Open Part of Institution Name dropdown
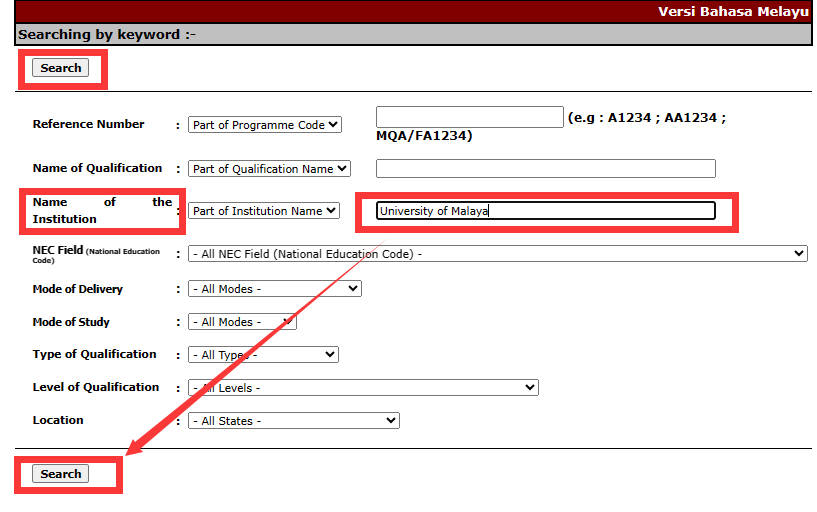 264,210
